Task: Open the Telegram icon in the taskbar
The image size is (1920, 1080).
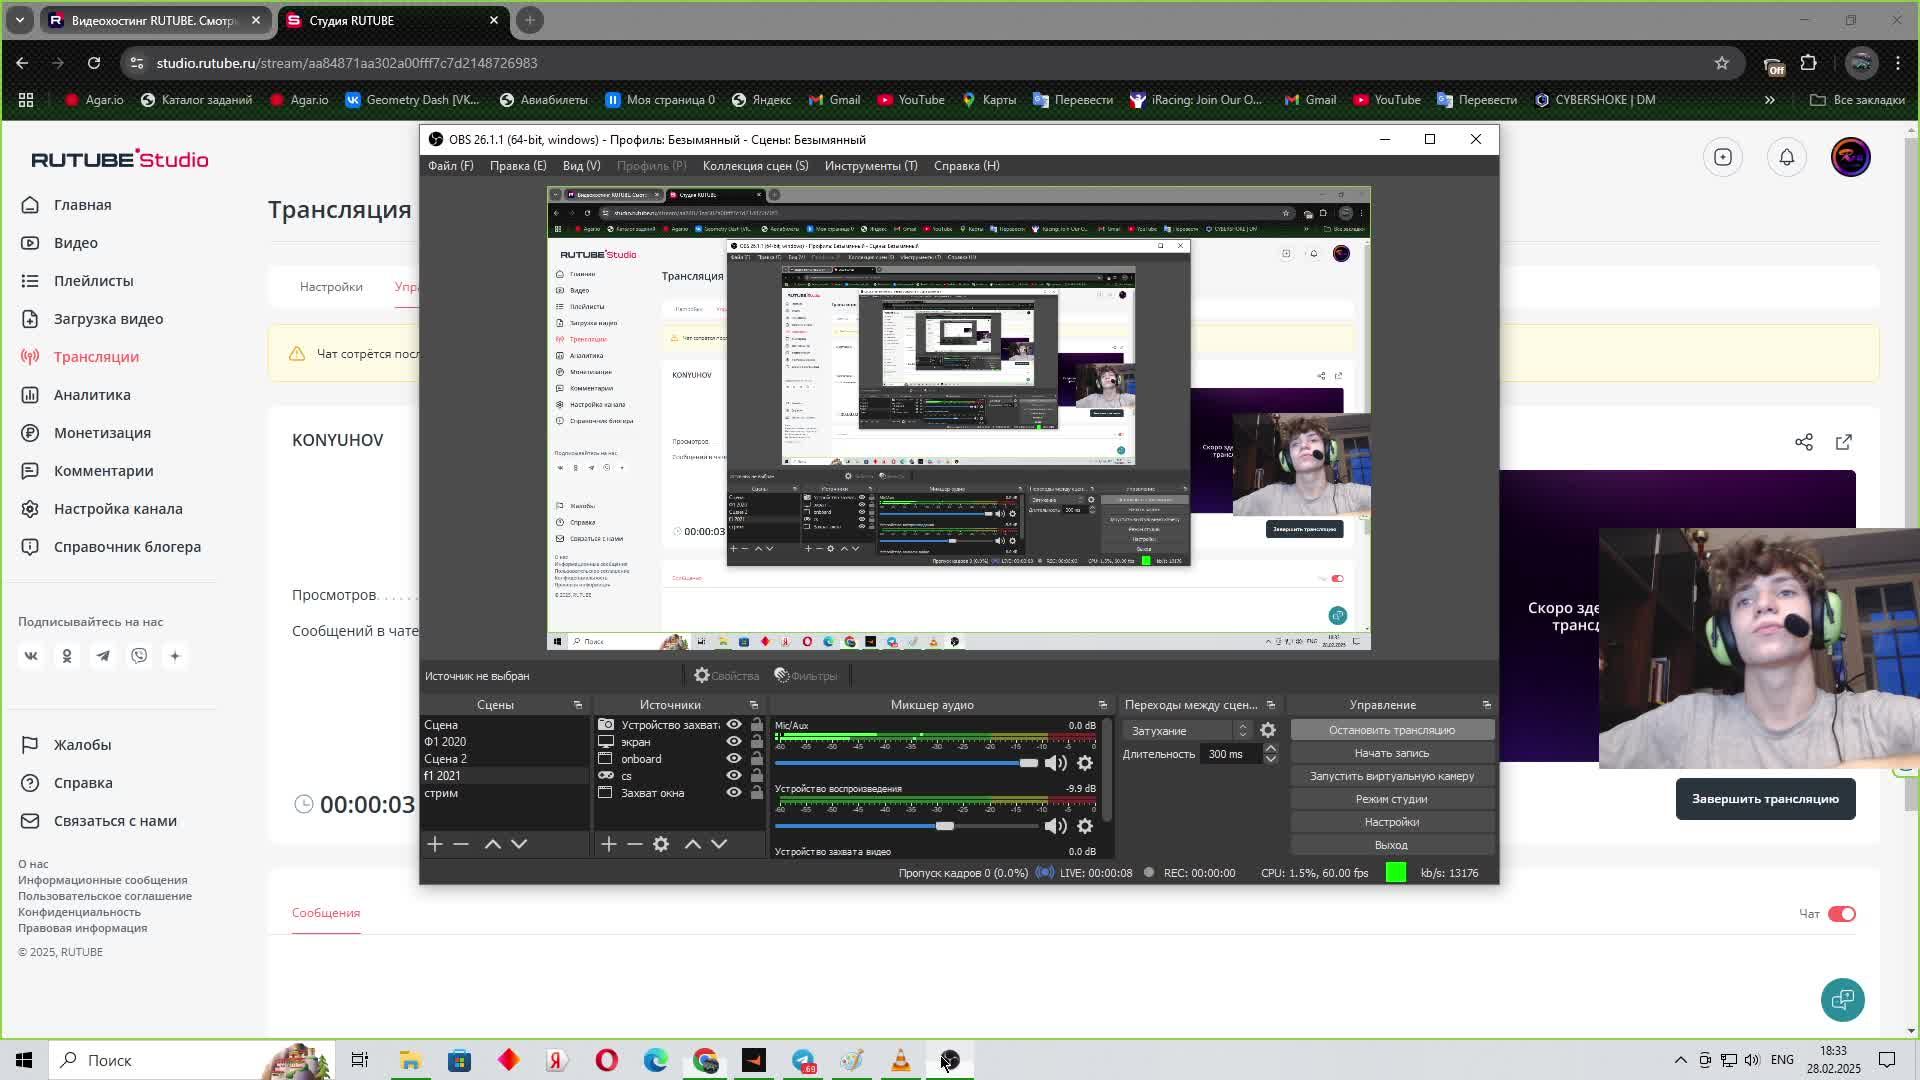Action: coord(803,1060)
